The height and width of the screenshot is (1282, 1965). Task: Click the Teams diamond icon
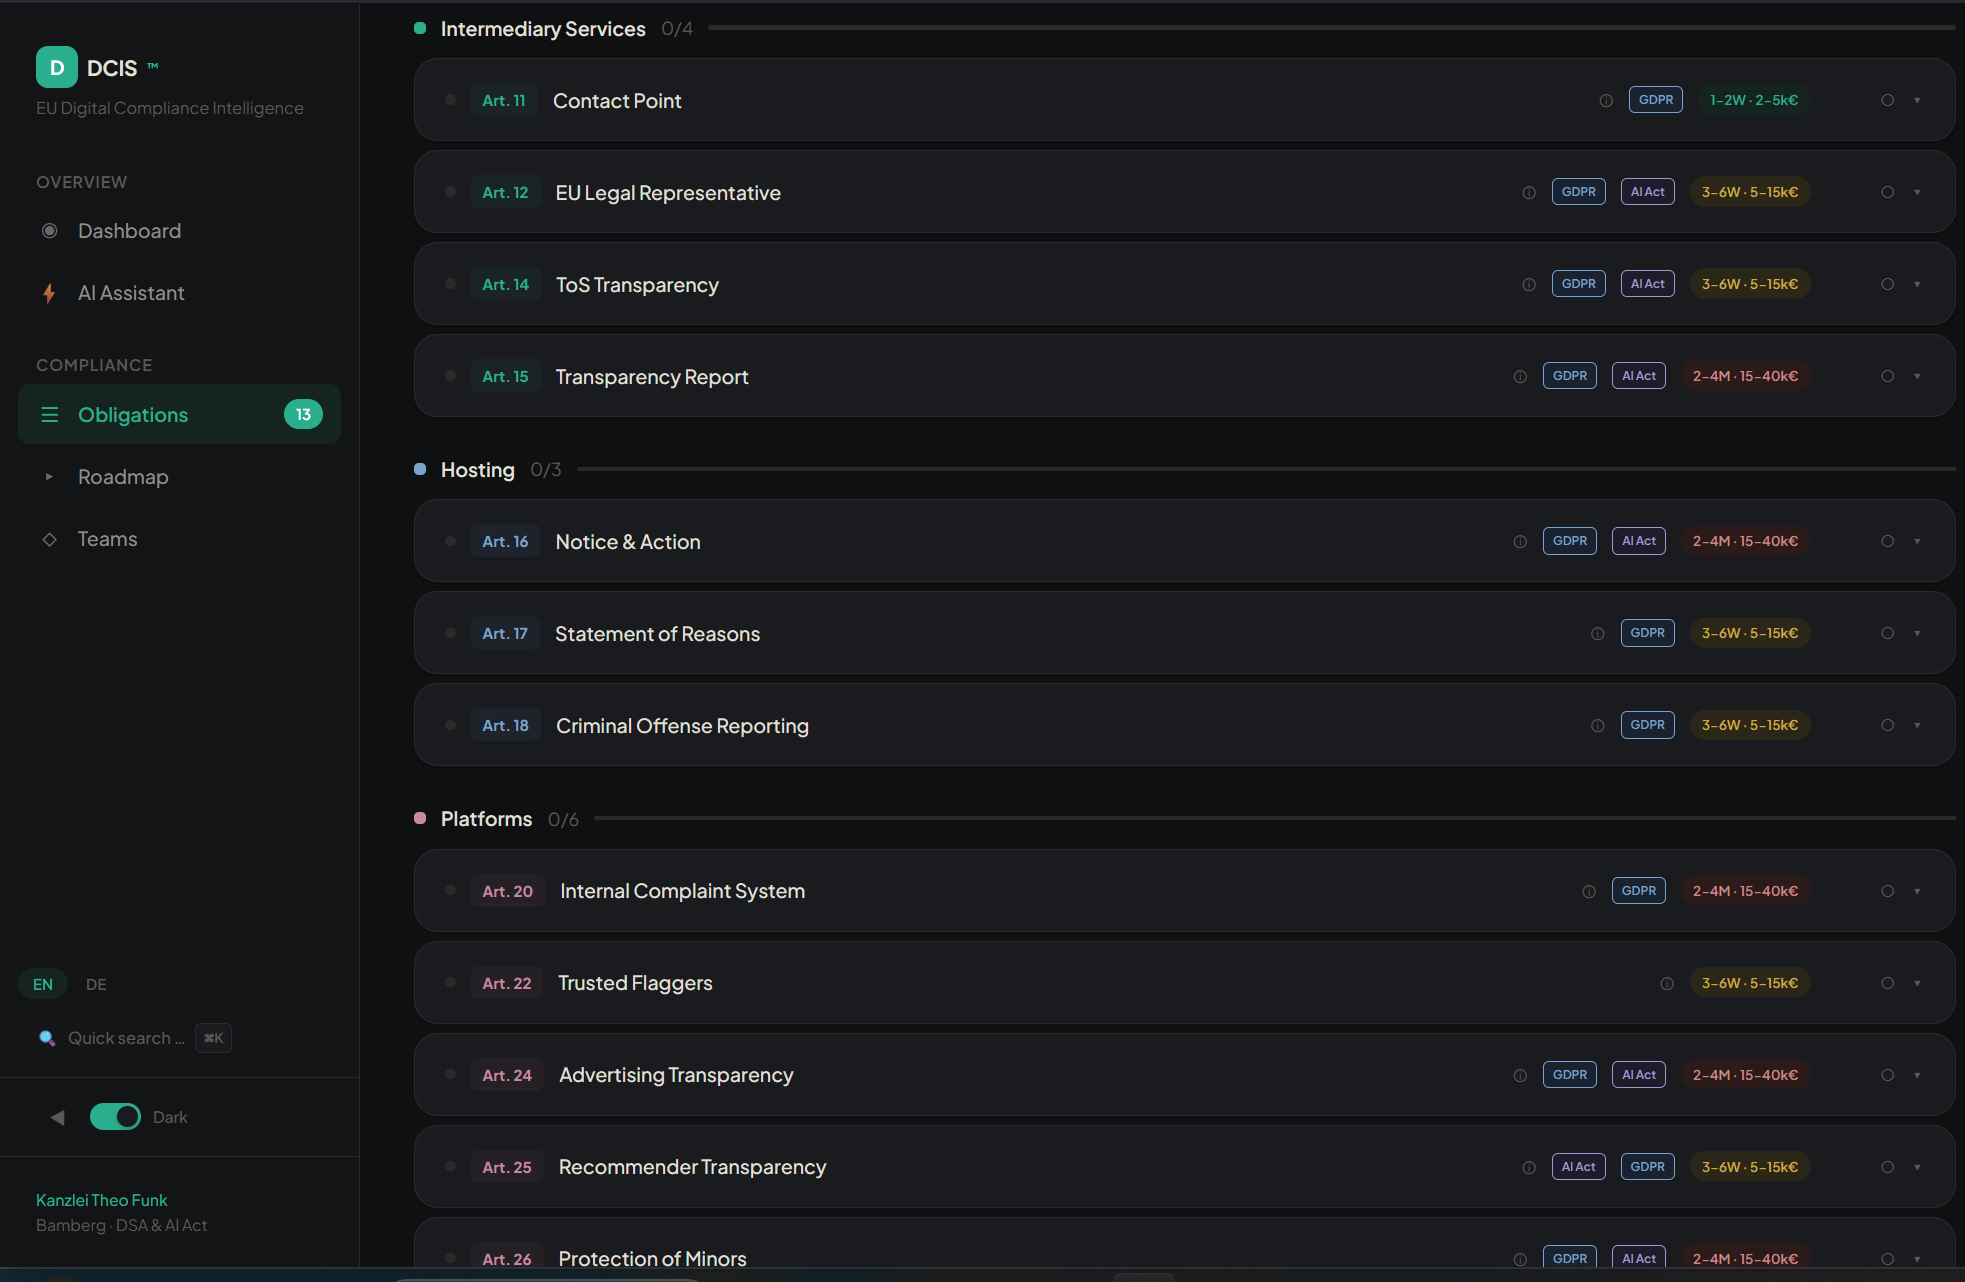49,539
